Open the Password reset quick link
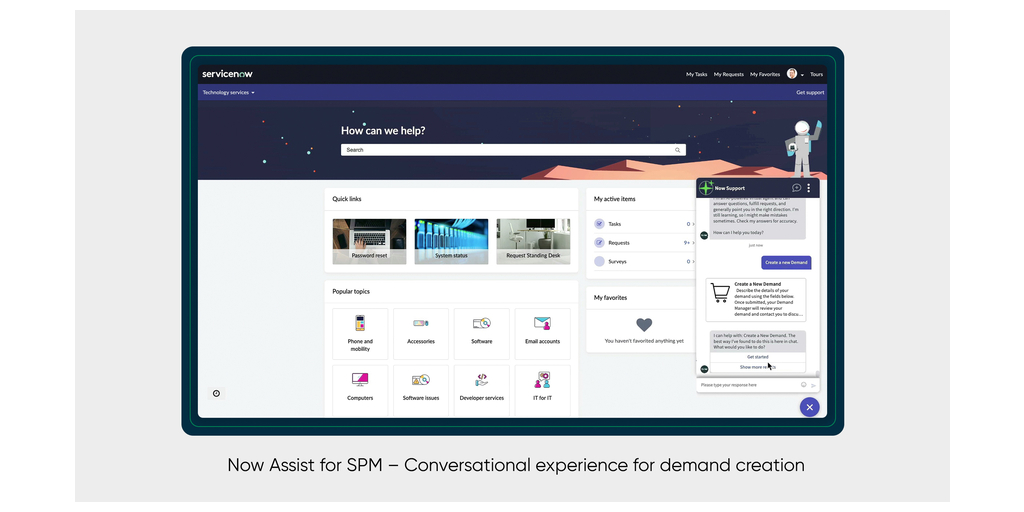Image resolution: width=1024 pixels, height=512 pixels. 369,241
